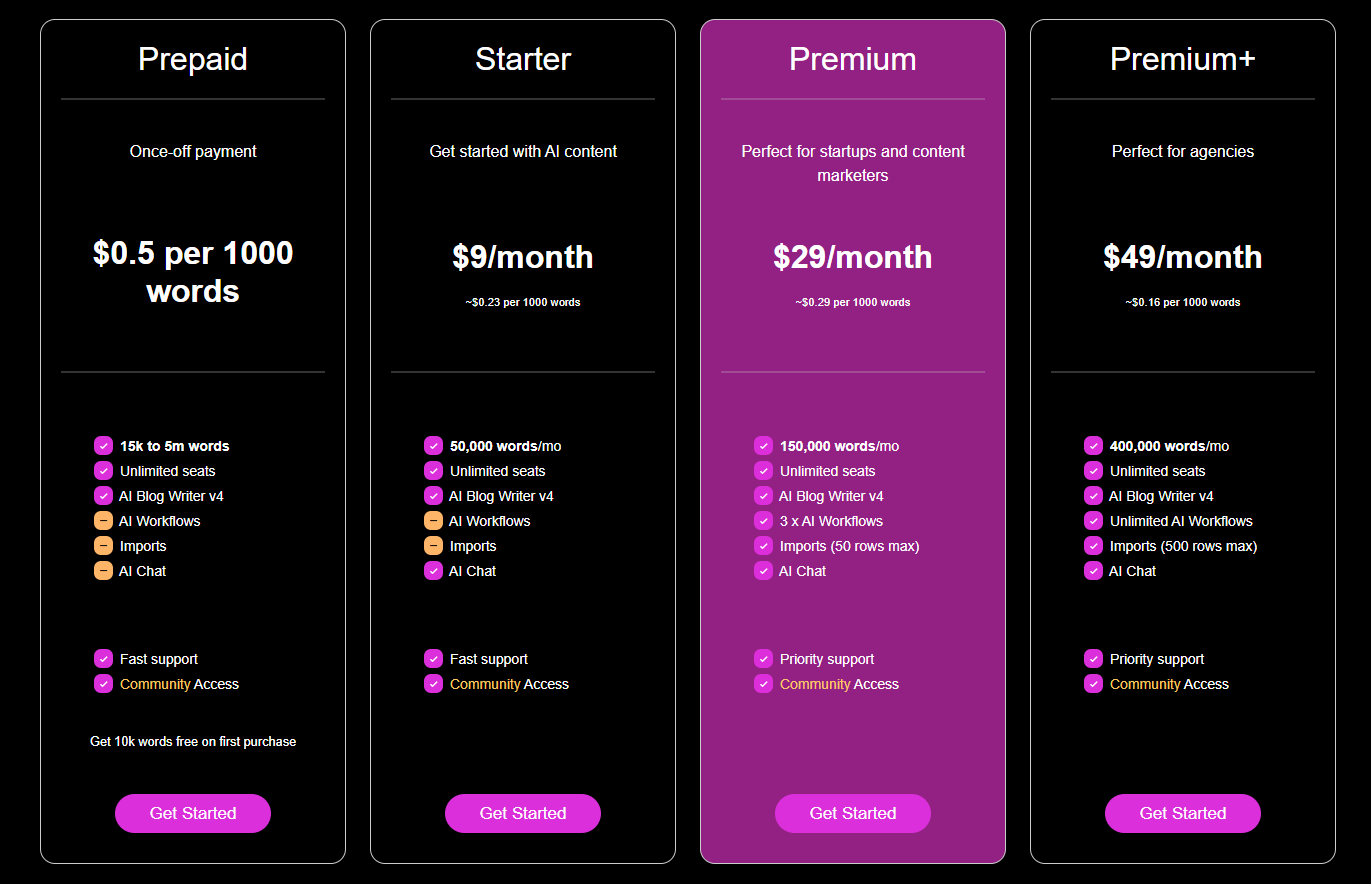Open the Community link in the Starter plan

(488, 684)
